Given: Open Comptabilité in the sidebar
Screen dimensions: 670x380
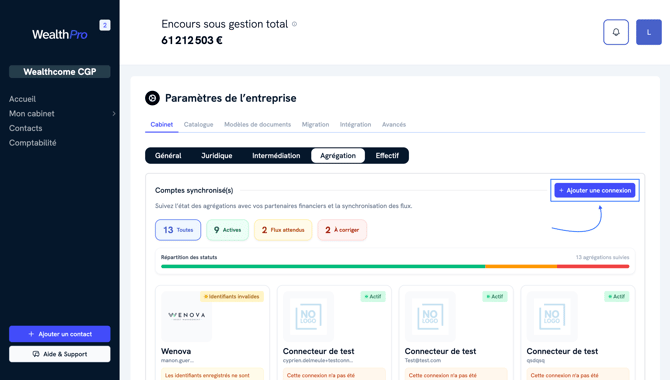Looking at the screenshot, I should pos(32,143).
